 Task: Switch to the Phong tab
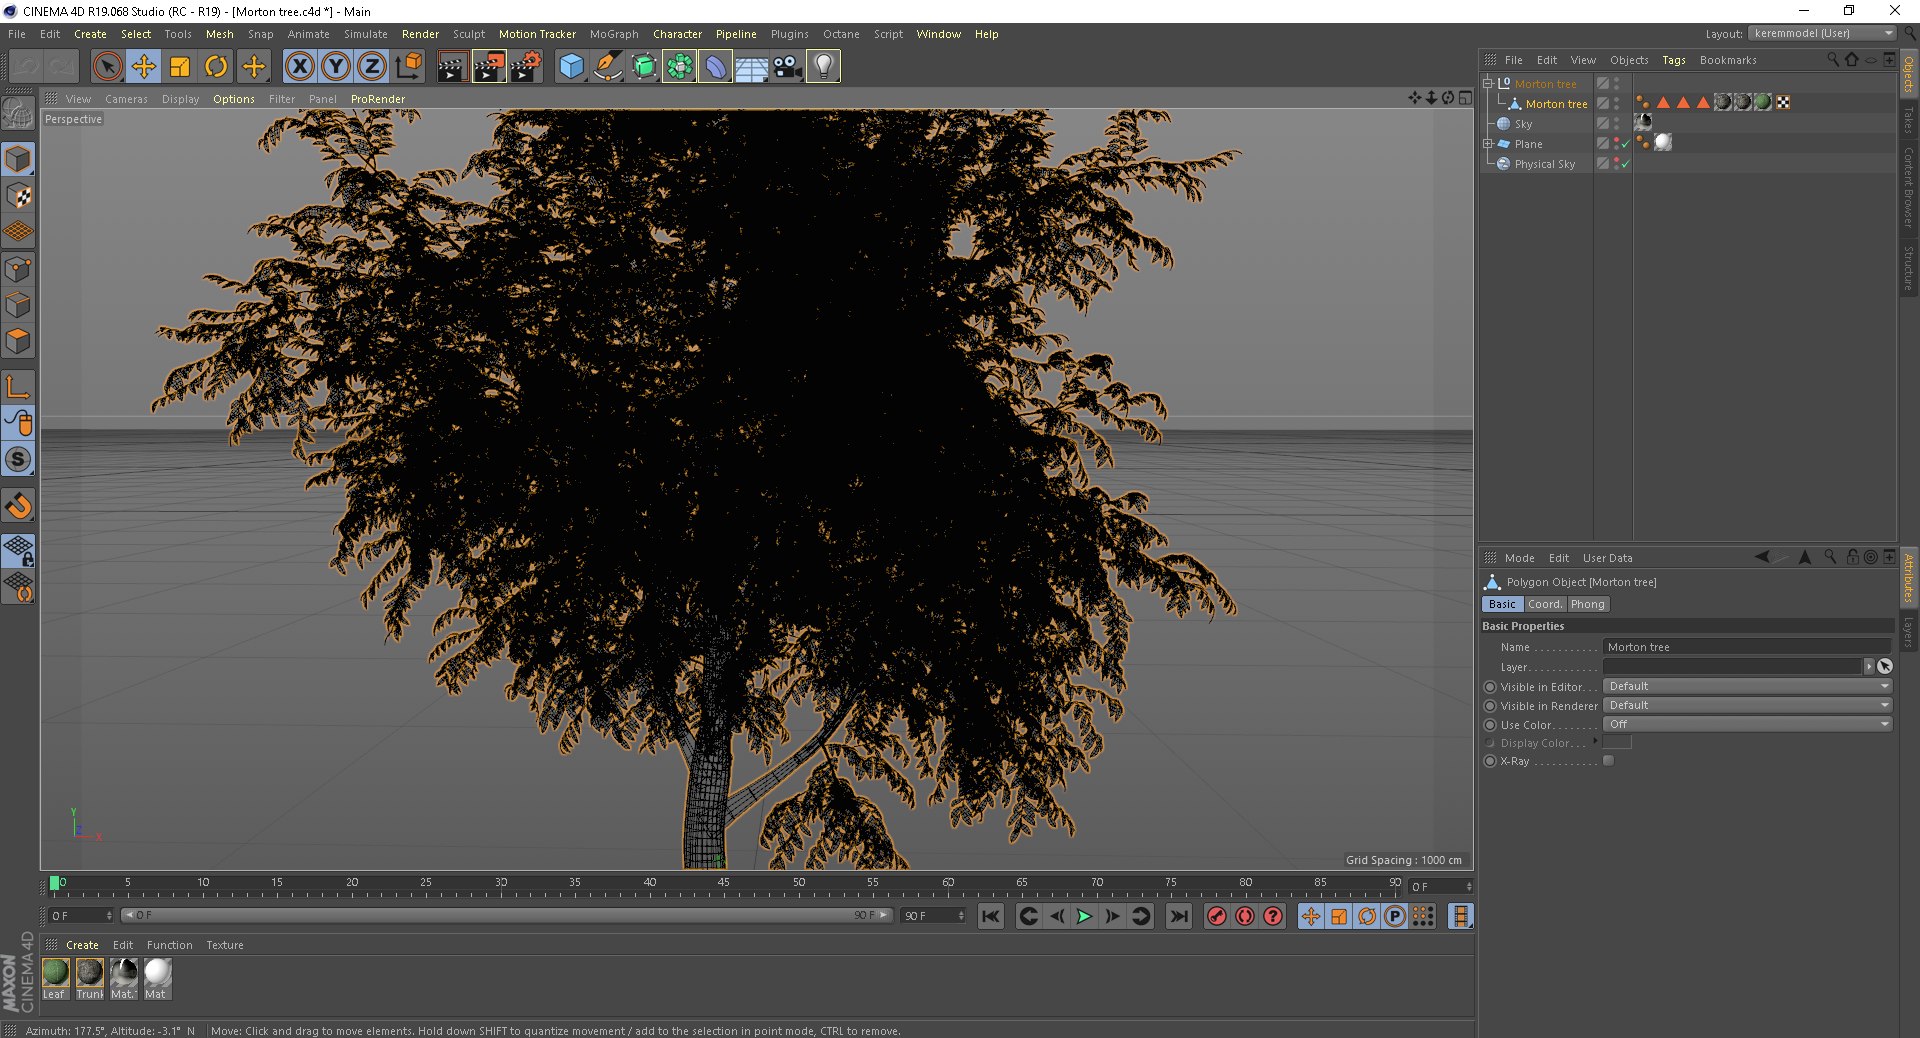[x=1587, y=604]
